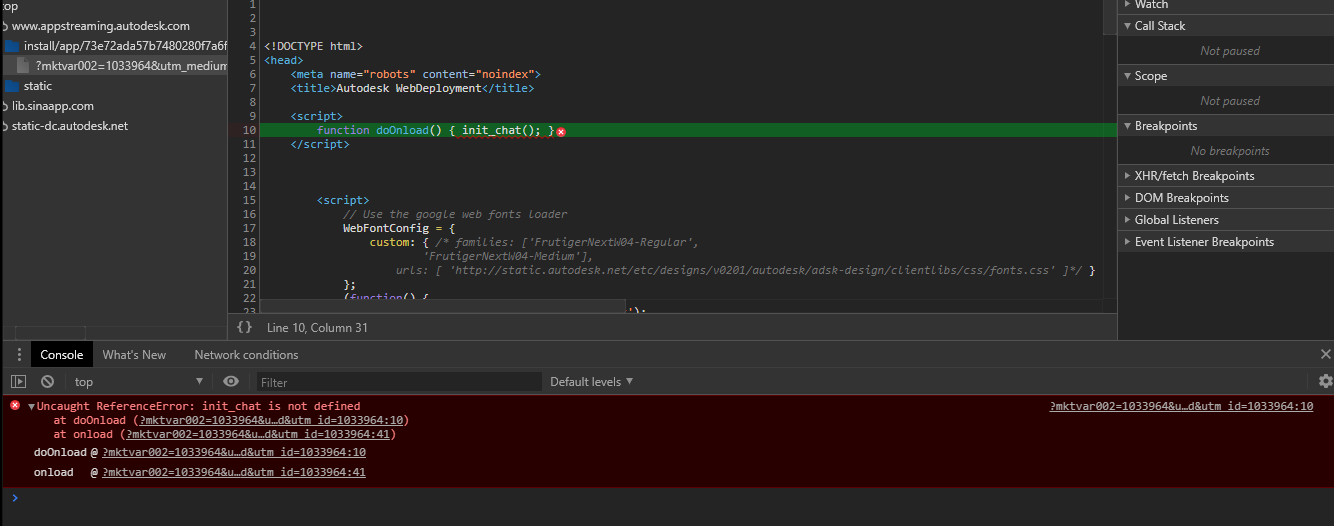
Task: Select static-dc.autodesk.net in file tree
Action: click(x=70, y=126)
